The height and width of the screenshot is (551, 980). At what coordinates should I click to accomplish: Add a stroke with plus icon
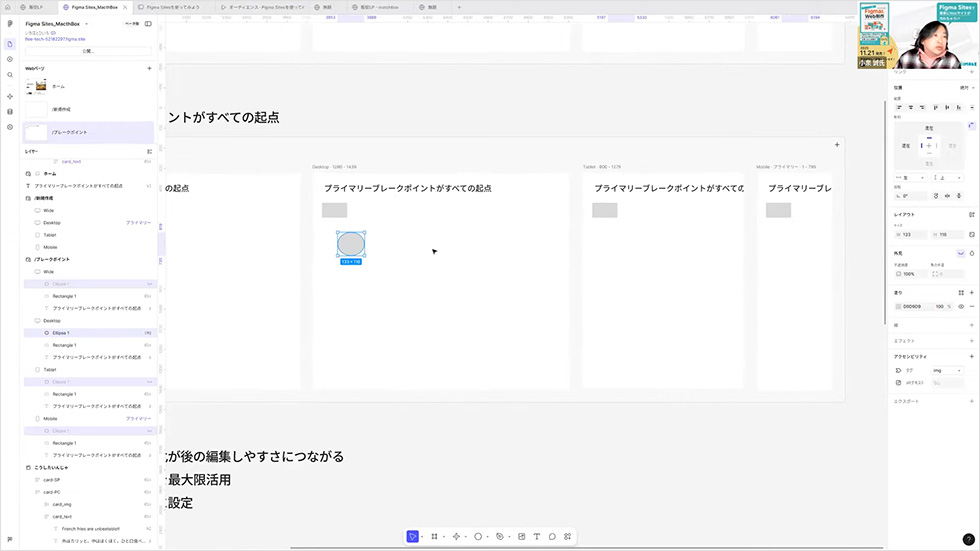click(972, 325)
